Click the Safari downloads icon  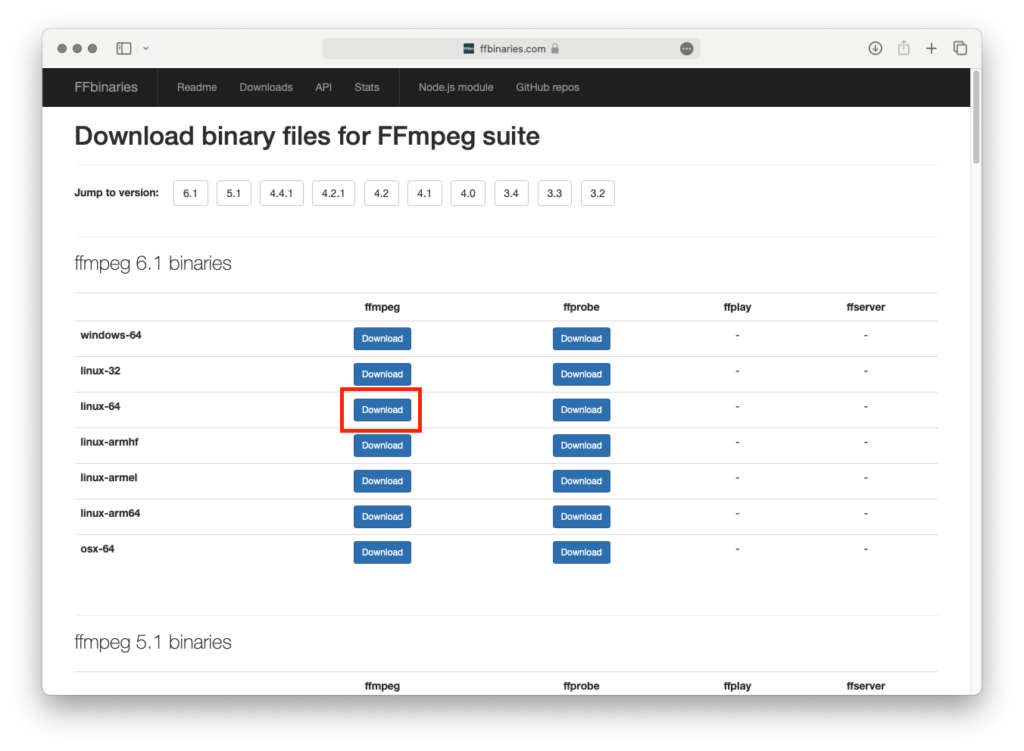click(875, 48)
